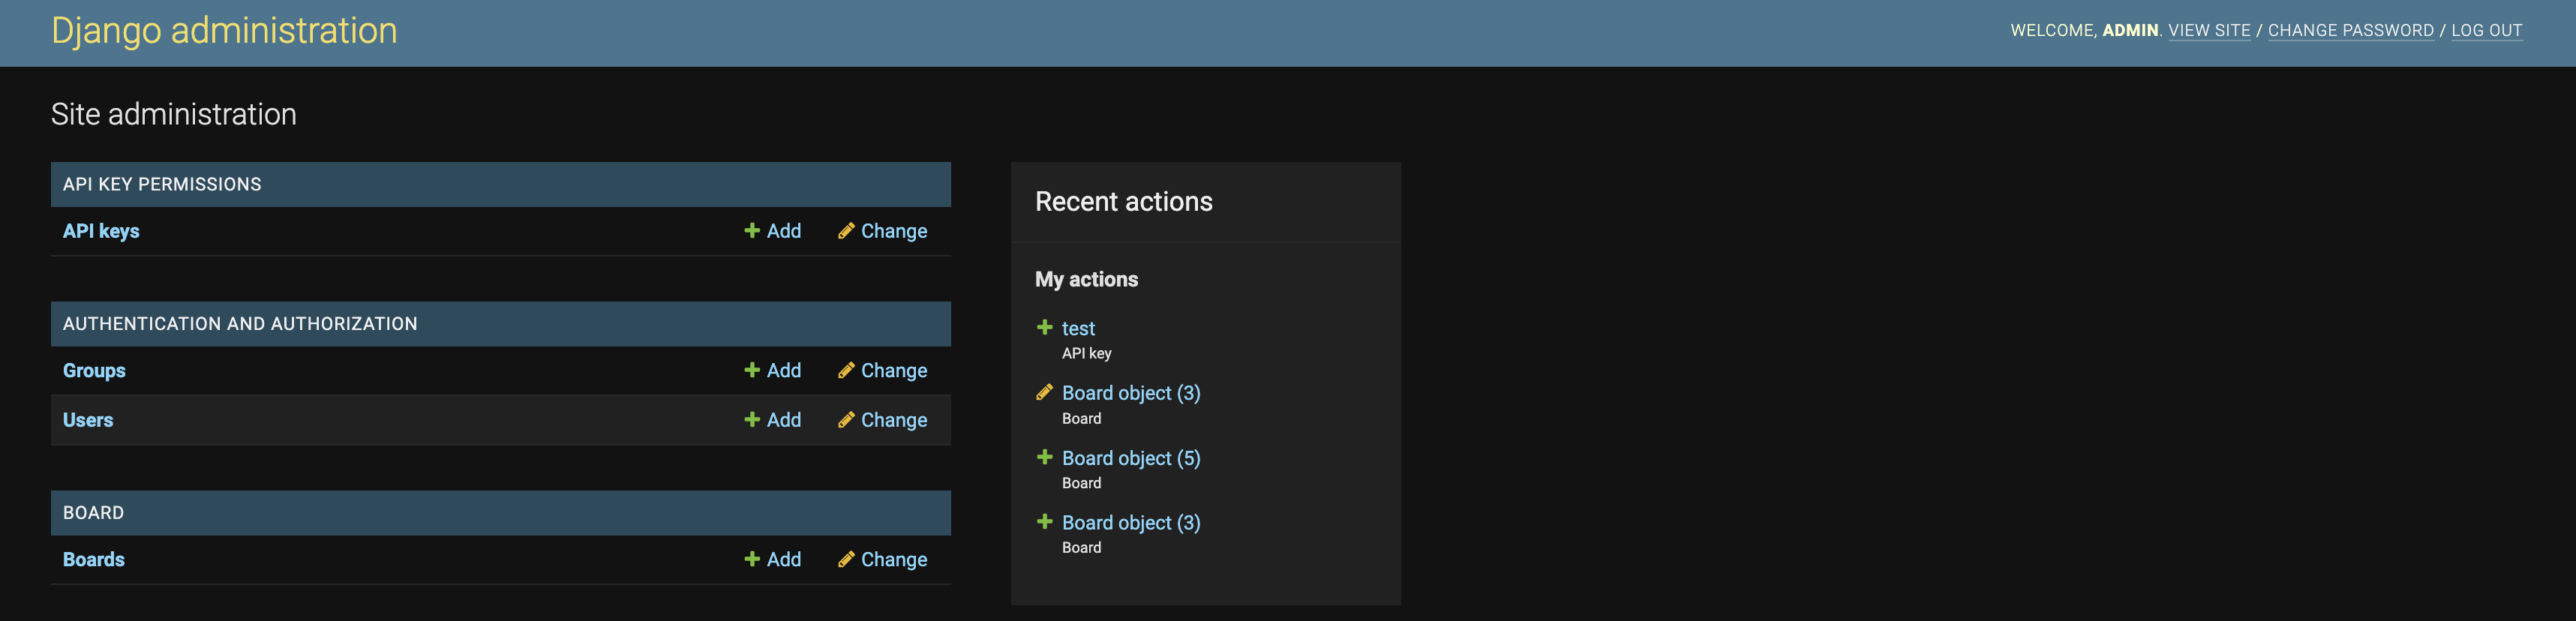The image size is (2576, 621).
Task: Add a new Group
Action: [x=783, y=370]
